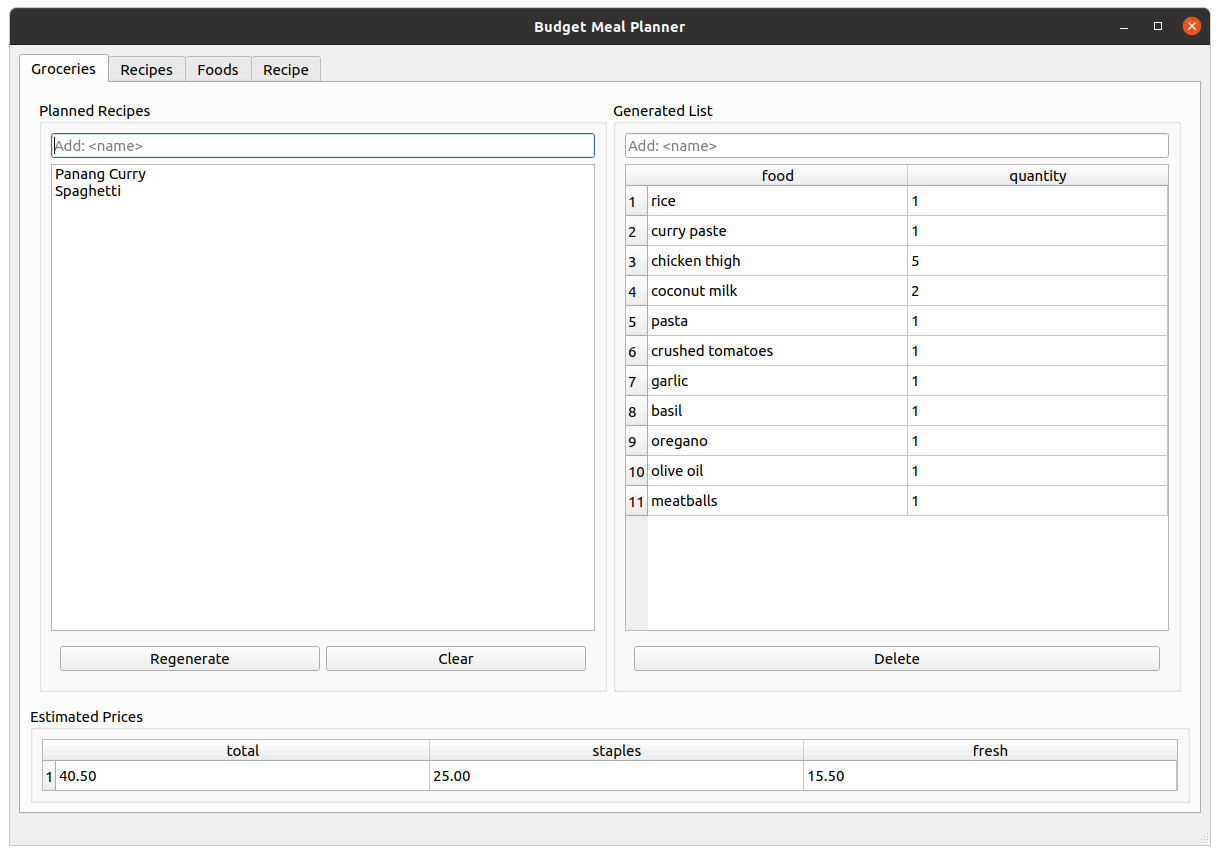The image size is (1220, 855).
Task: Click the quantity column header
Action: (x=1037, y=176)
